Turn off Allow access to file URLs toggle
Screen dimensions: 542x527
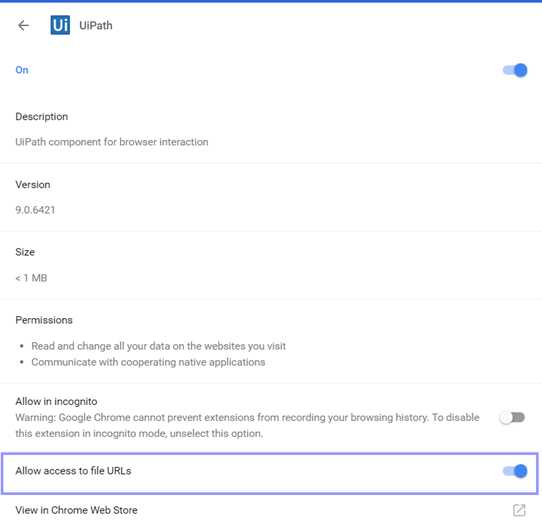click(x=515, y=471)
